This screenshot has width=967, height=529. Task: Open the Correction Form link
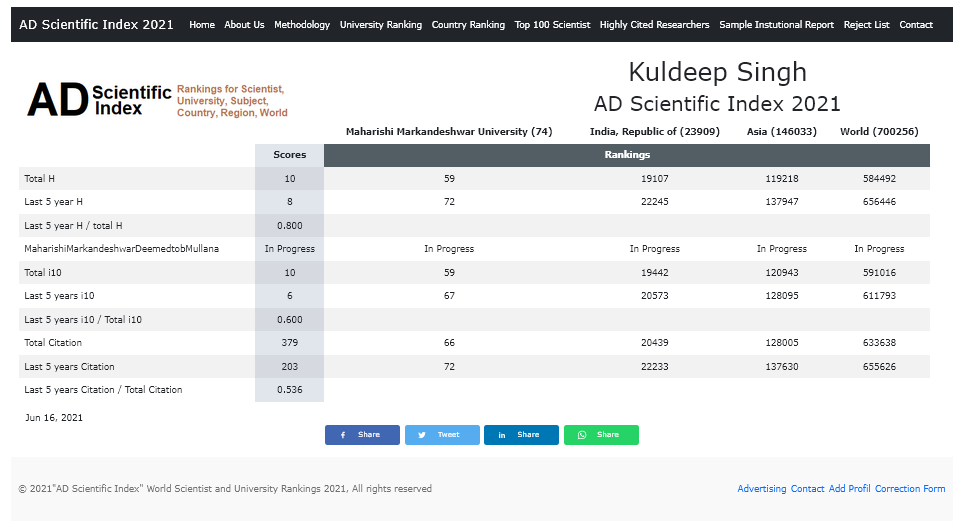click(x=910, y=489)
